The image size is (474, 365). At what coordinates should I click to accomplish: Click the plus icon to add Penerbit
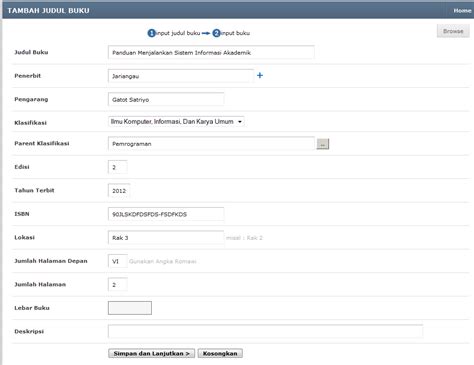tap(260, 76)
